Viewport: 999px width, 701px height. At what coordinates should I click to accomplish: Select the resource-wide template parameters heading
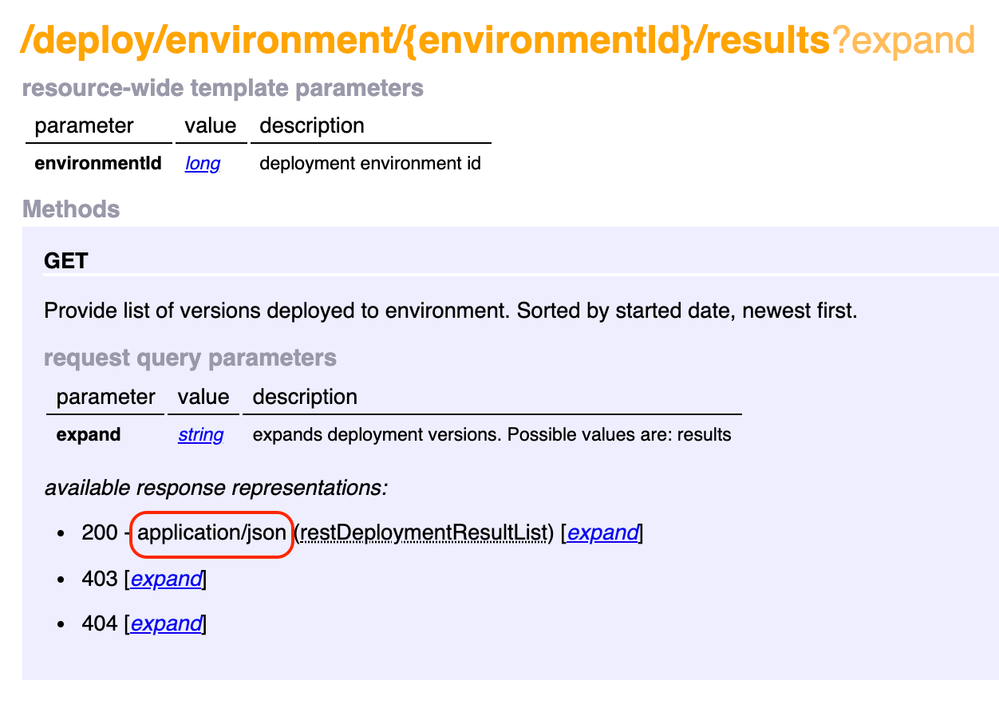[x=222, y=88]
